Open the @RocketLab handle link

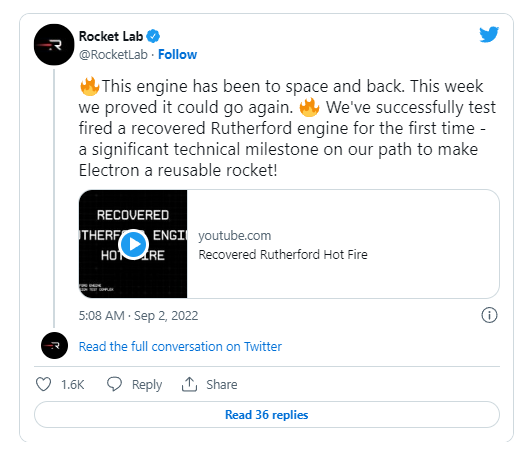(113, 55)
